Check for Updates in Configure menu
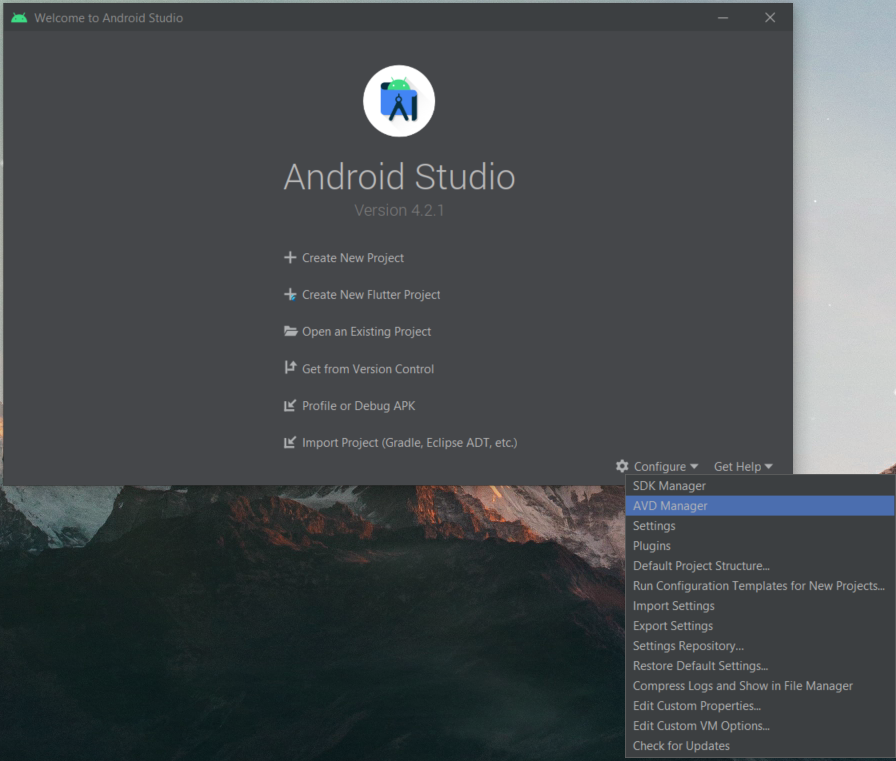Screen dimensions: 896x761 [x=760, y=746]
